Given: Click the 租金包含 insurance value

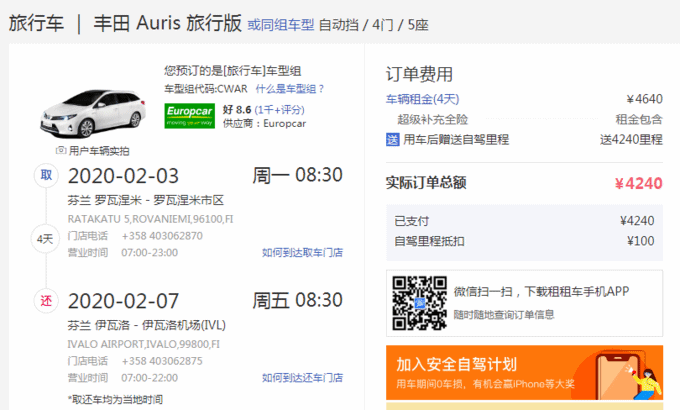Looking at the screenshot, I should 639,119.
